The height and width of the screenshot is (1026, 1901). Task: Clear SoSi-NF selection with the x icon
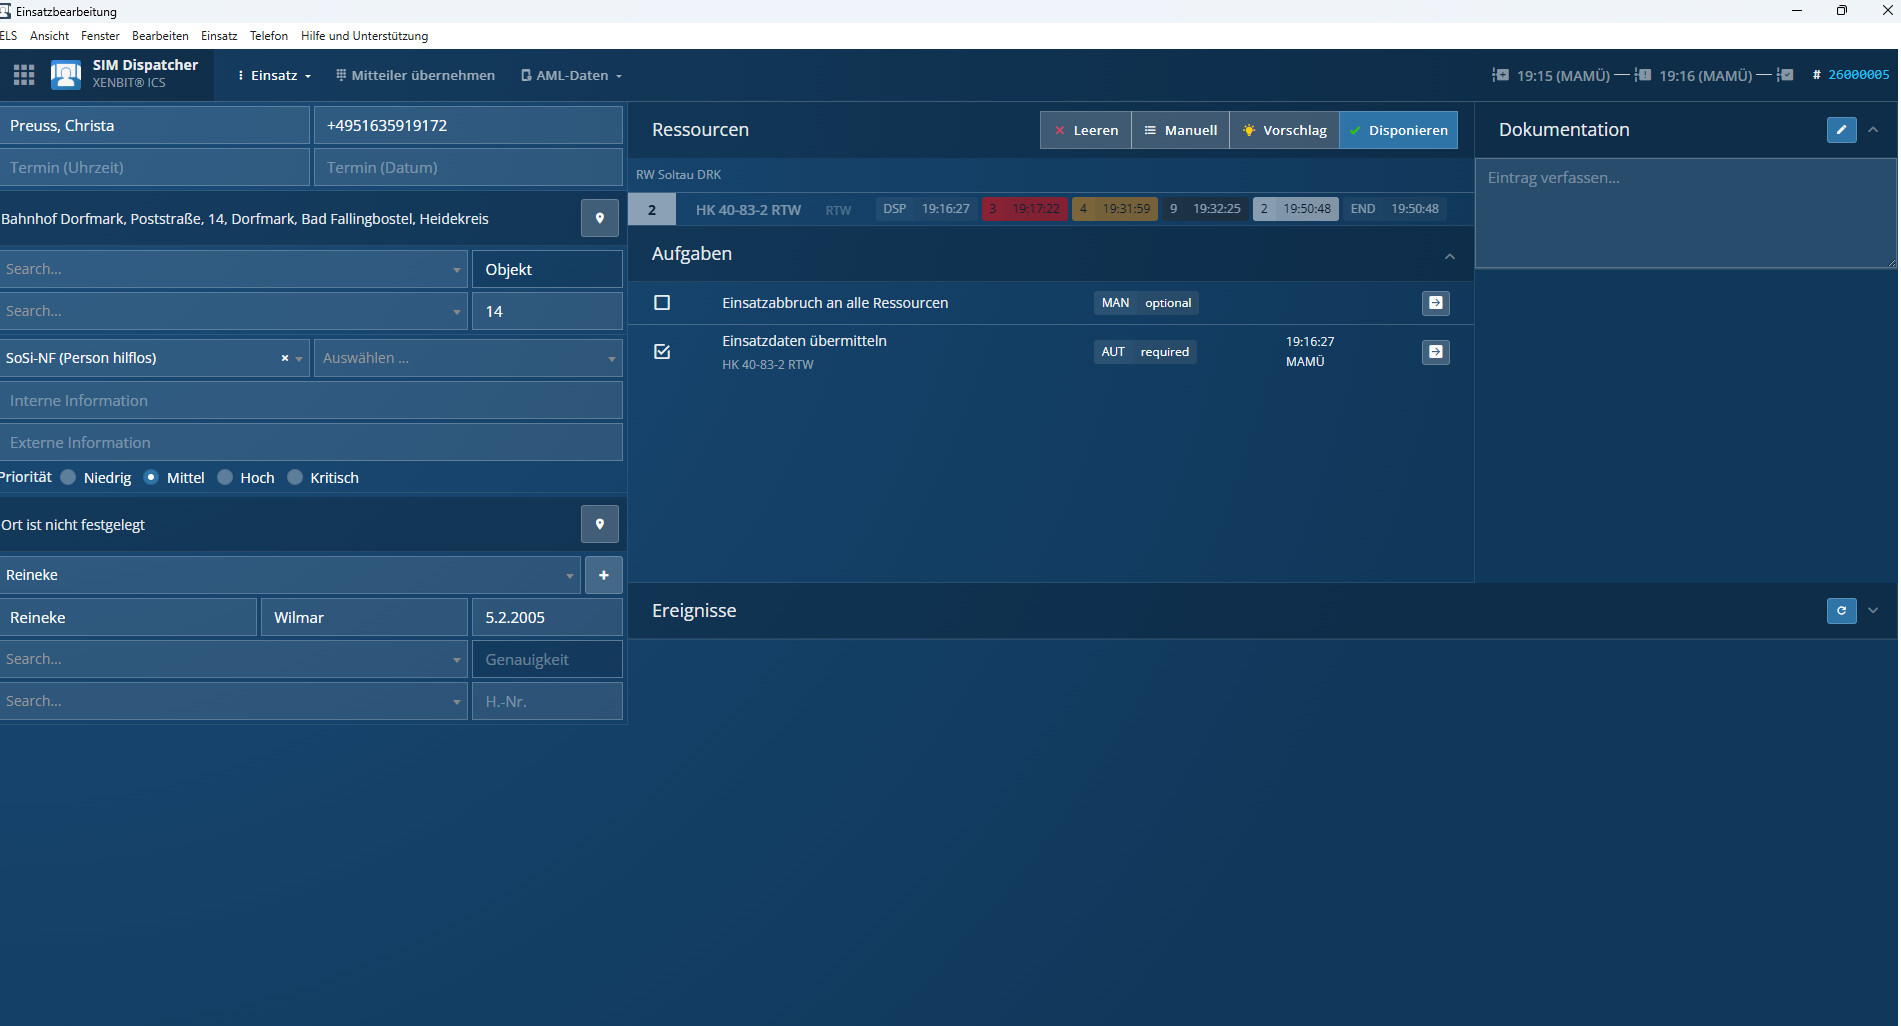pos(285,358)
